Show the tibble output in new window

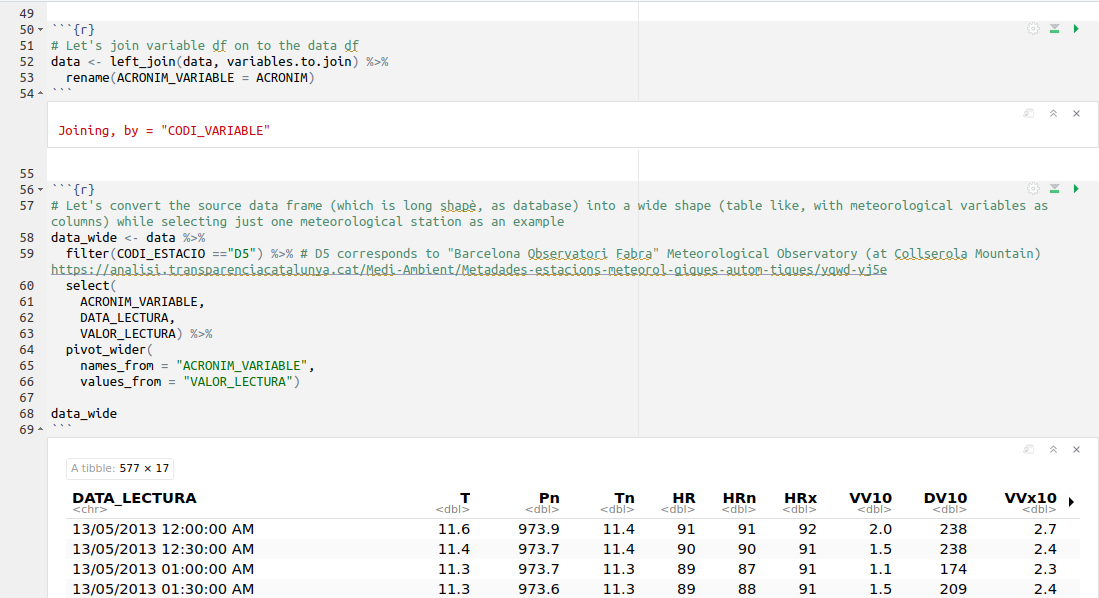[1028, 449]
